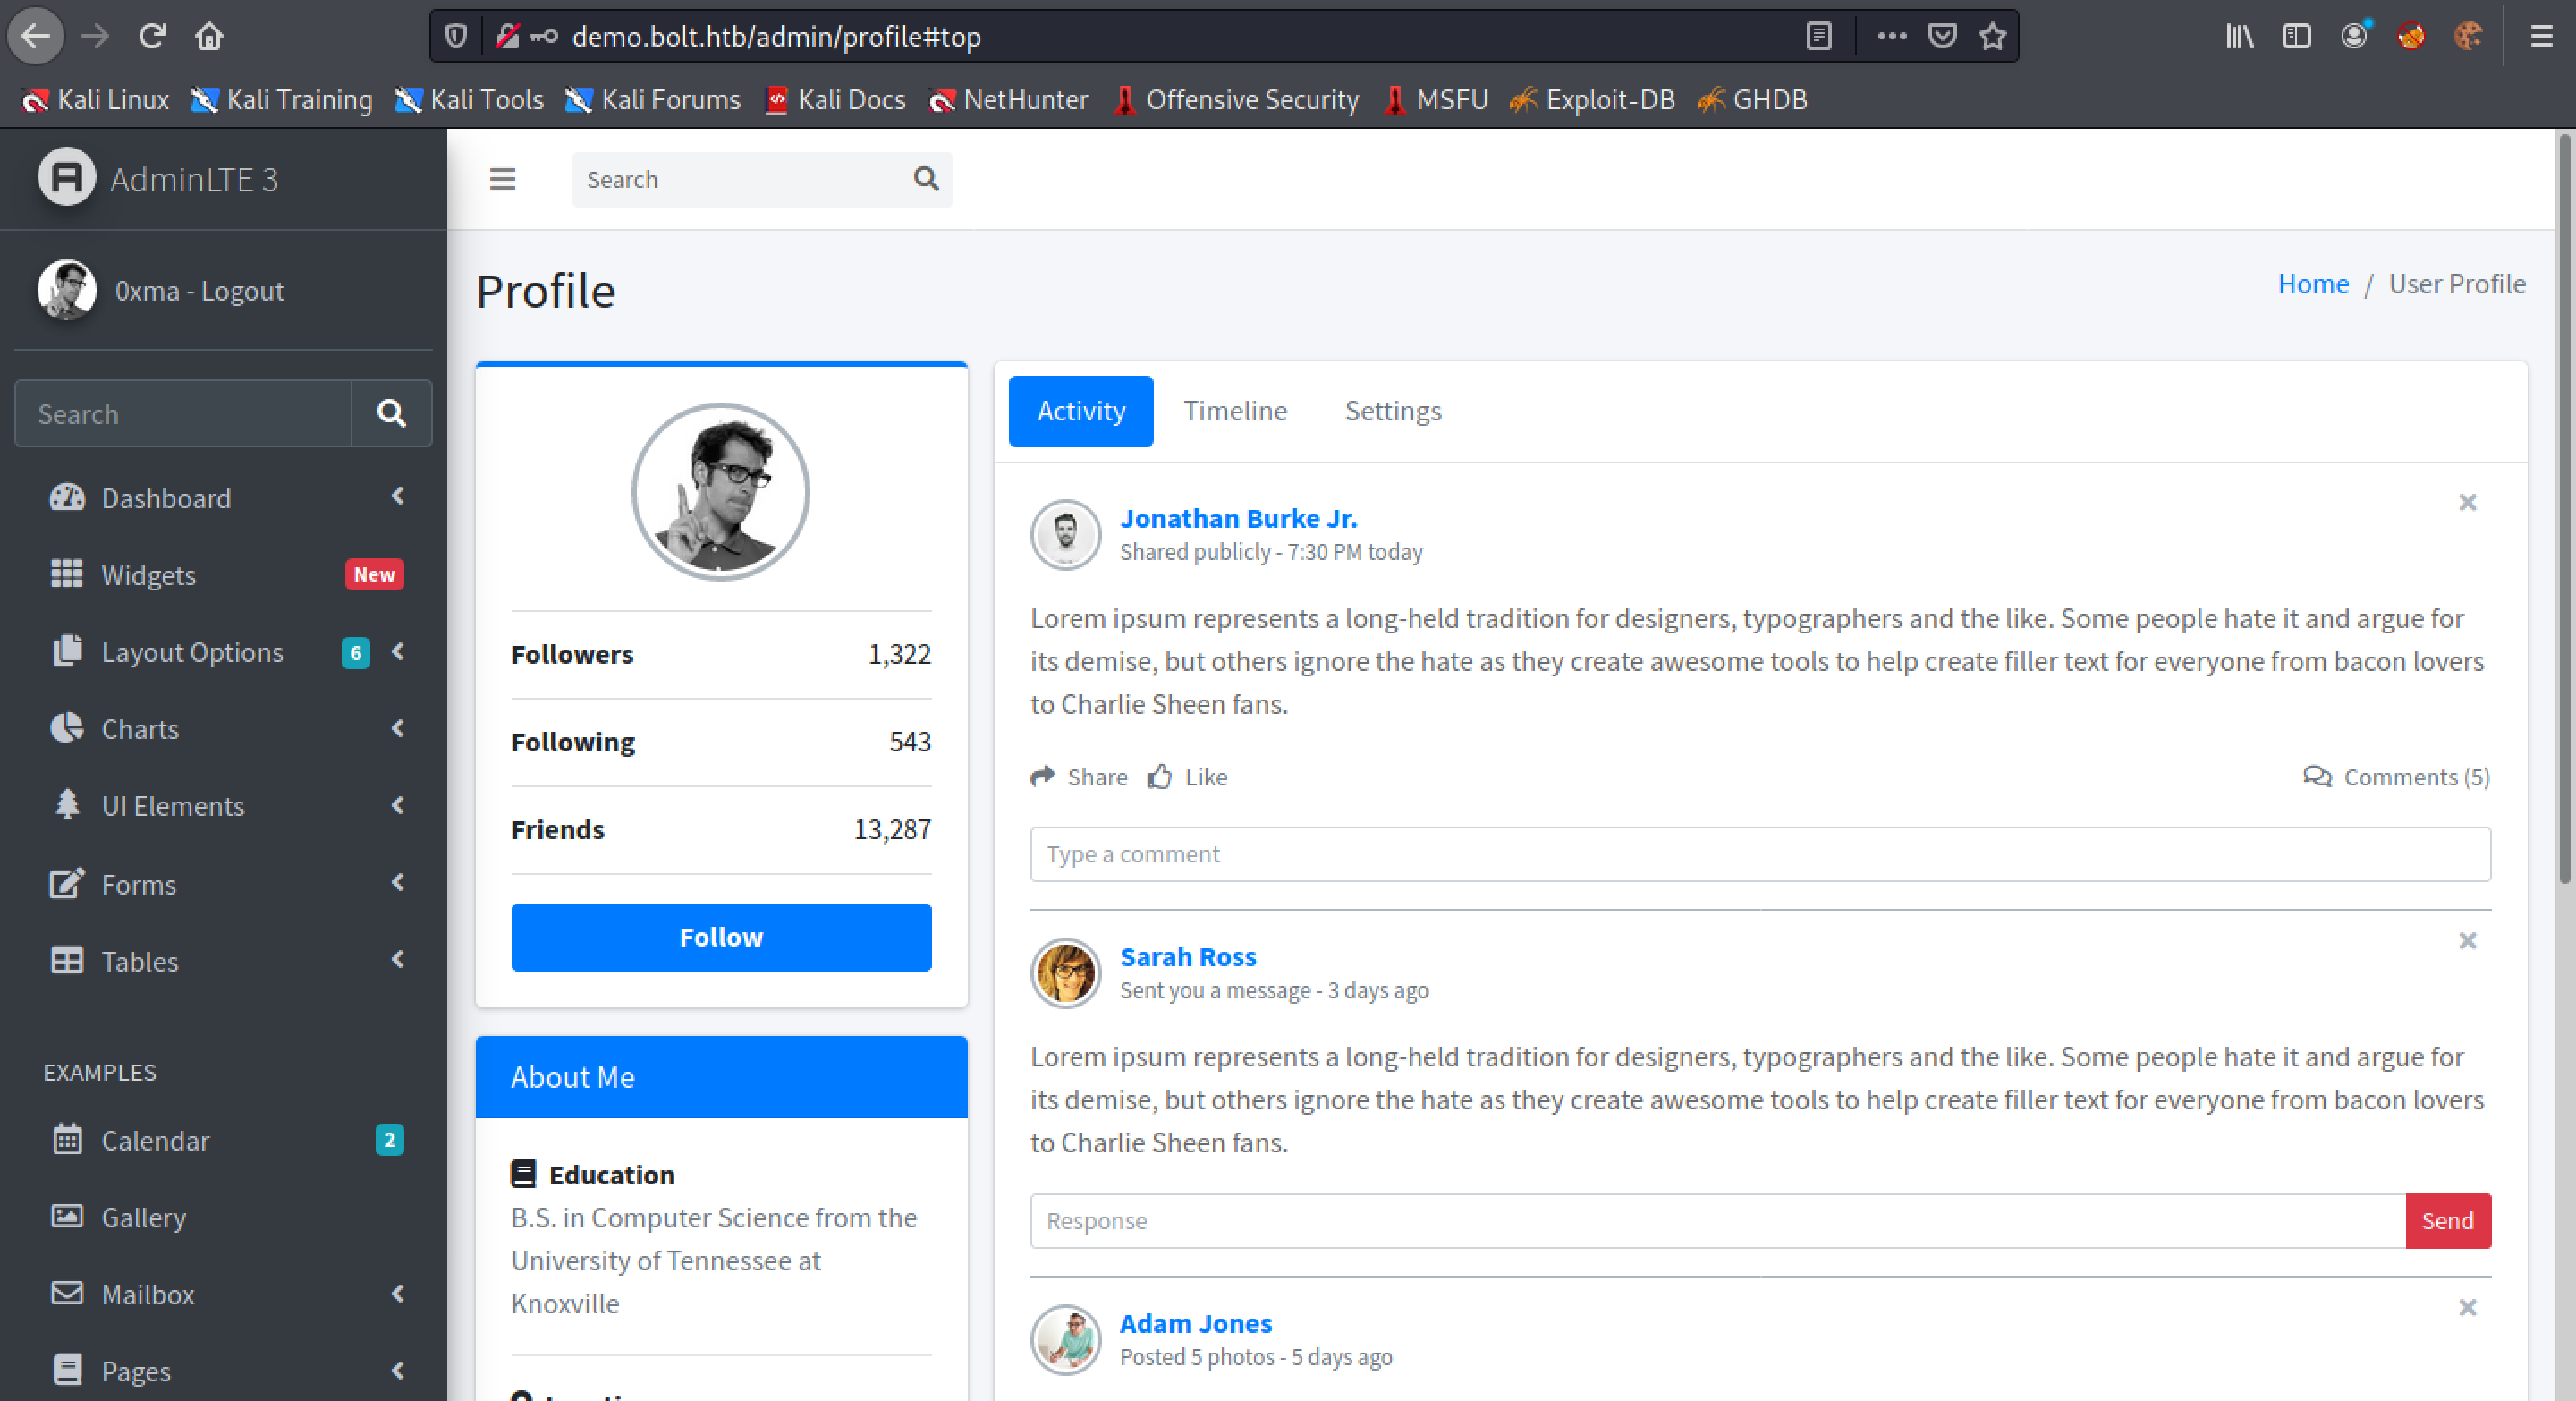Switch to the Settings tab

point(1393,411)
